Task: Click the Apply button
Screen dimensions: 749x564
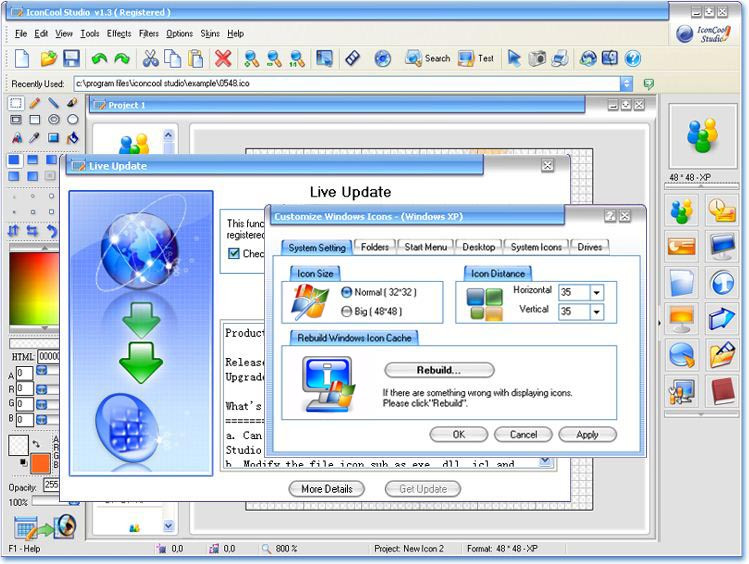Action: [x=588, y=435]
